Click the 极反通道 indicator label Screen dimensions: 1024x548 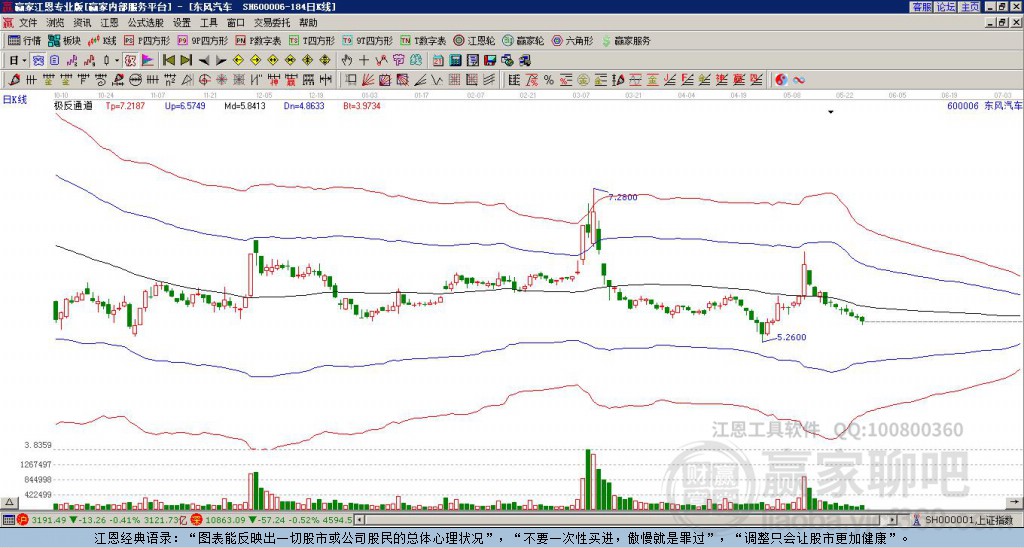click(73, 105)
